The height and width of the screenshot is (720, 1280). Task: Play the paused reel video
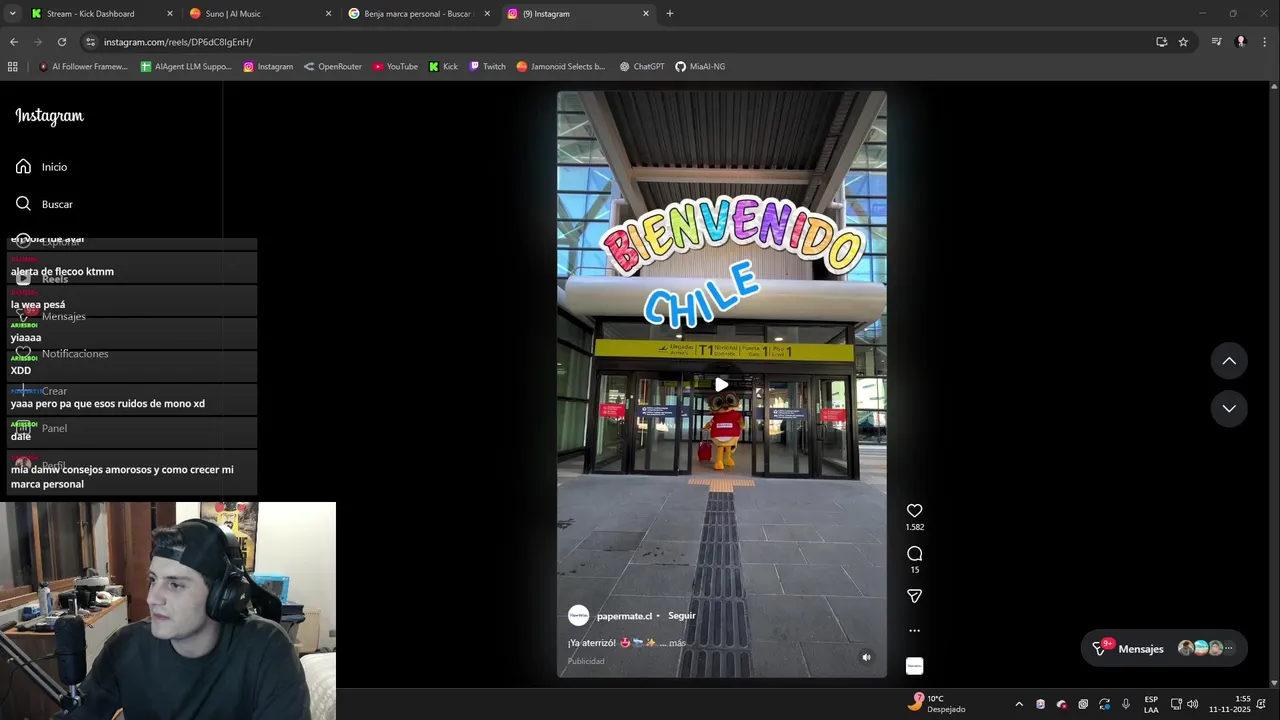tap(721, 384)
